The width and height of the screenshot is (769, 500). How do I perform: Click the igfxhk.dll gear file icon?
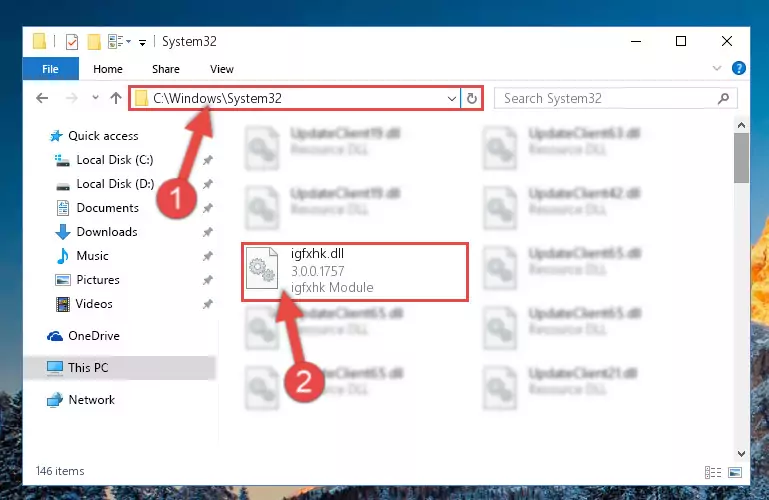262,268
